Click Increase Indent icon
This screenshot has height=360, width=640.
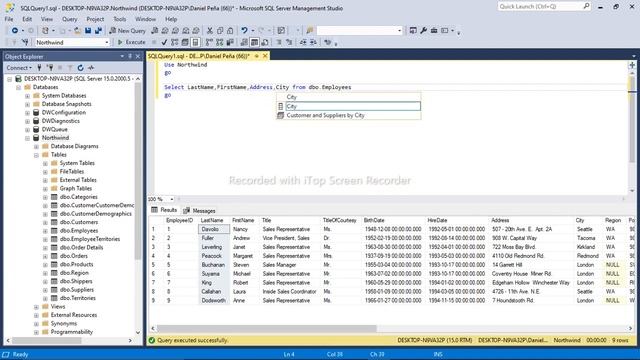(x=313, y=42)
